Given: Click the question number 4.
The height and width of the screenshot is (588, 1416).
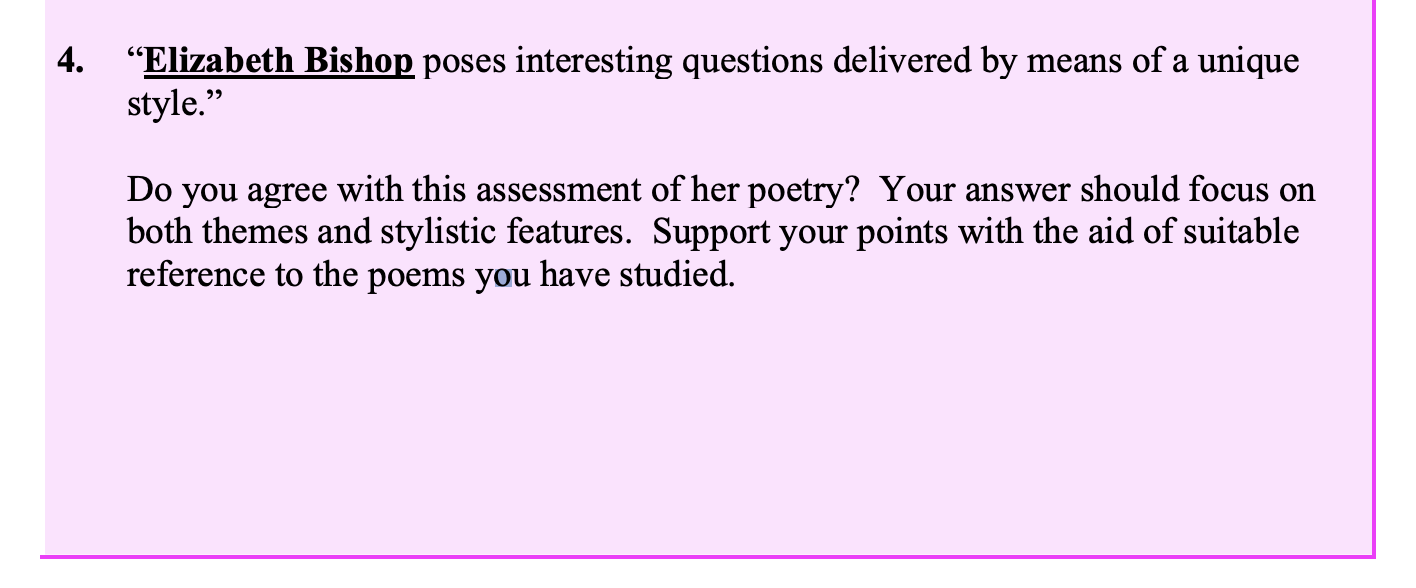Looking at the screenshot, I should 71,62.
